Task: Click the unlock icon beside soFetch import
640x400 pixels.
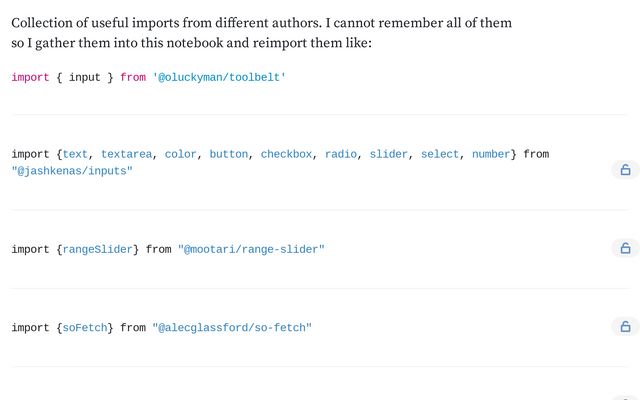Action: 625,327
